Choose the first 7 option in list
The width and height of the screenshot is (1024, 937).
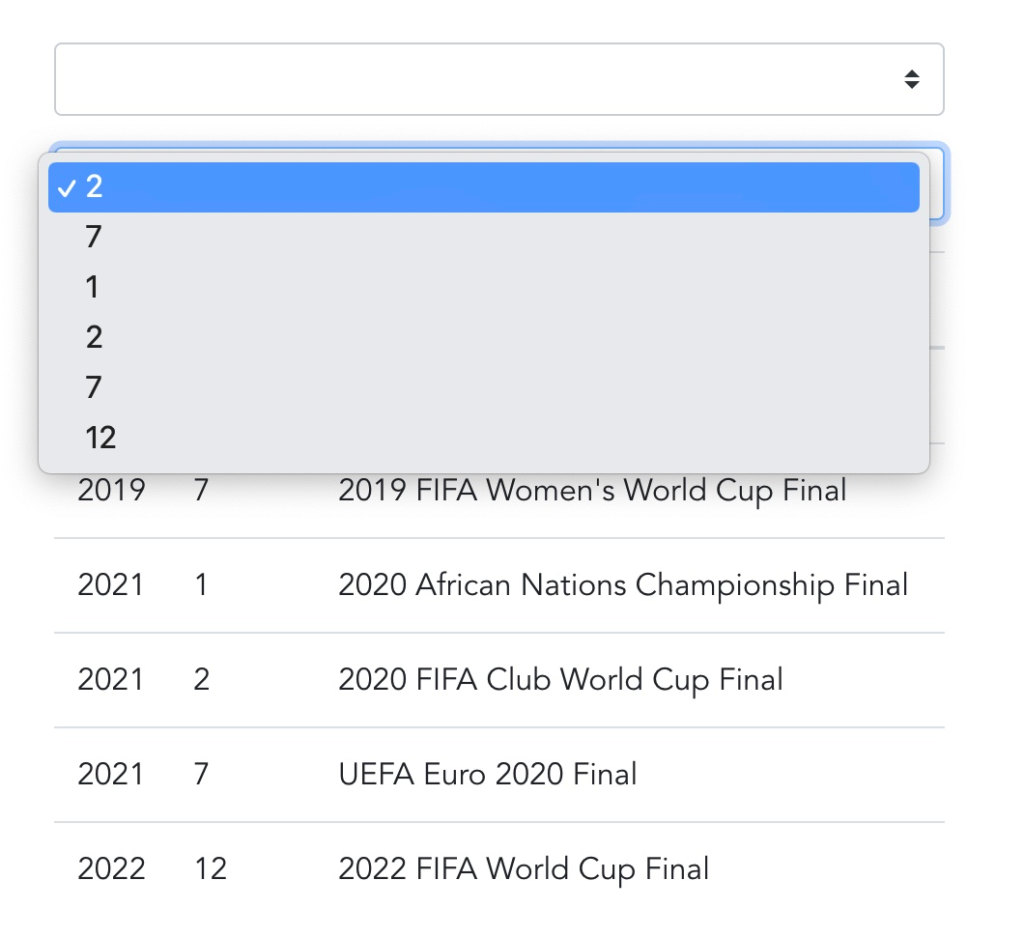click(483, 237)
